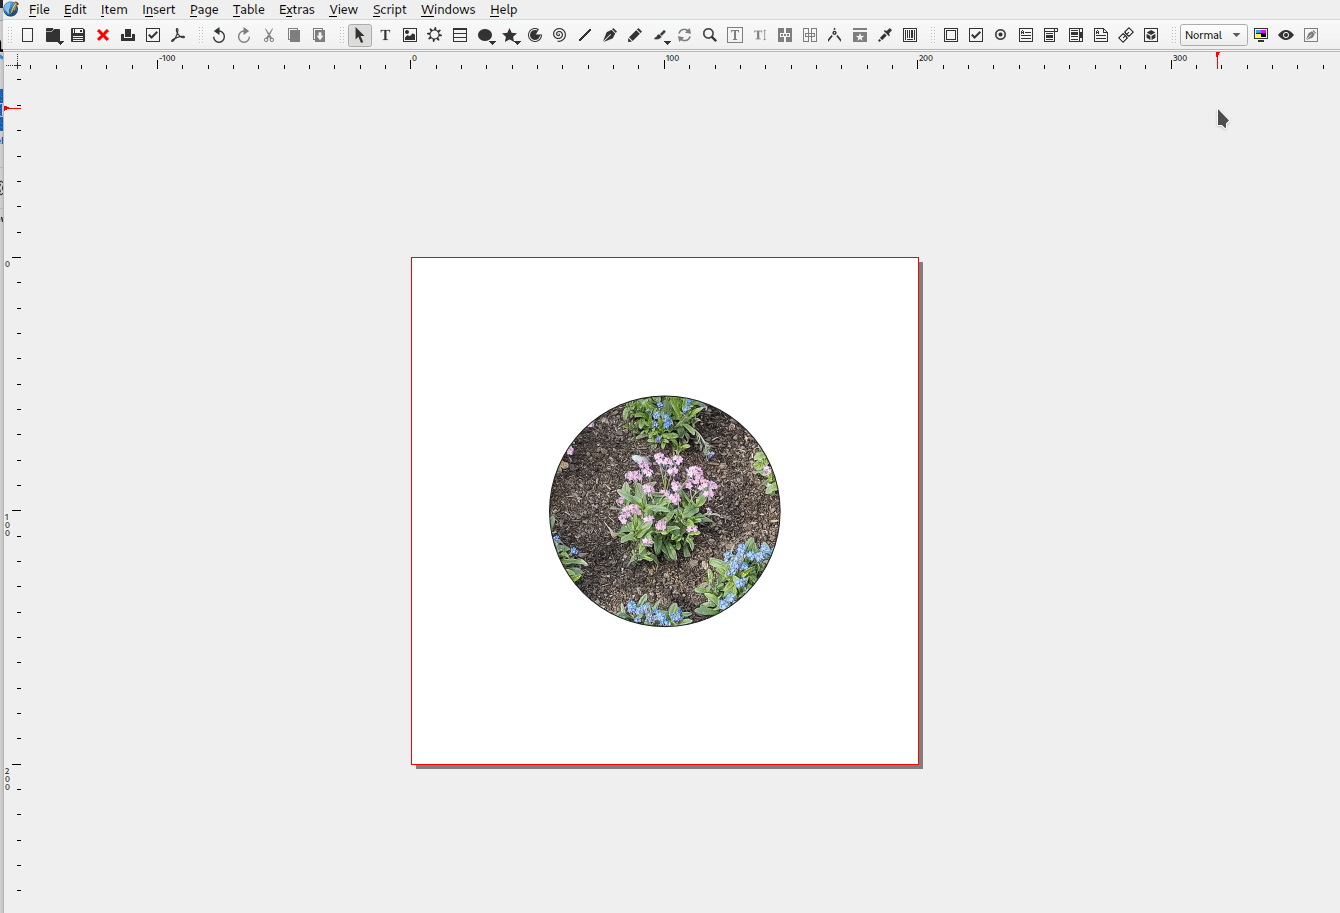Insert a PDF Radio Button field
Image resolution: width=1340 pixels, height=913 pixels.
(1000, 34)
